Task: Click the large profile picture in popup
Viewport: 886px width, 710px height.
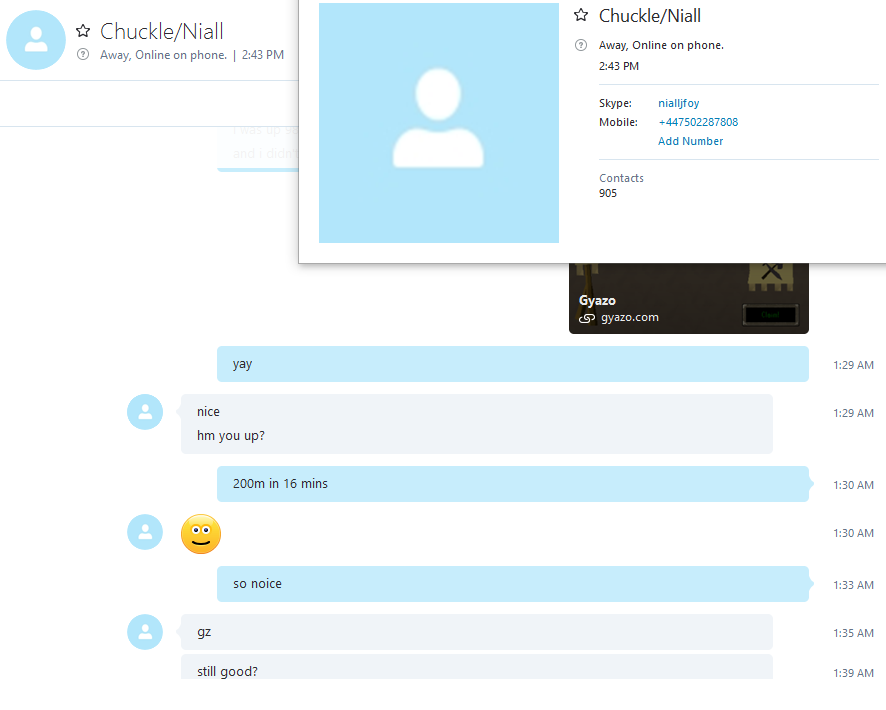Action: coord(438,123)
